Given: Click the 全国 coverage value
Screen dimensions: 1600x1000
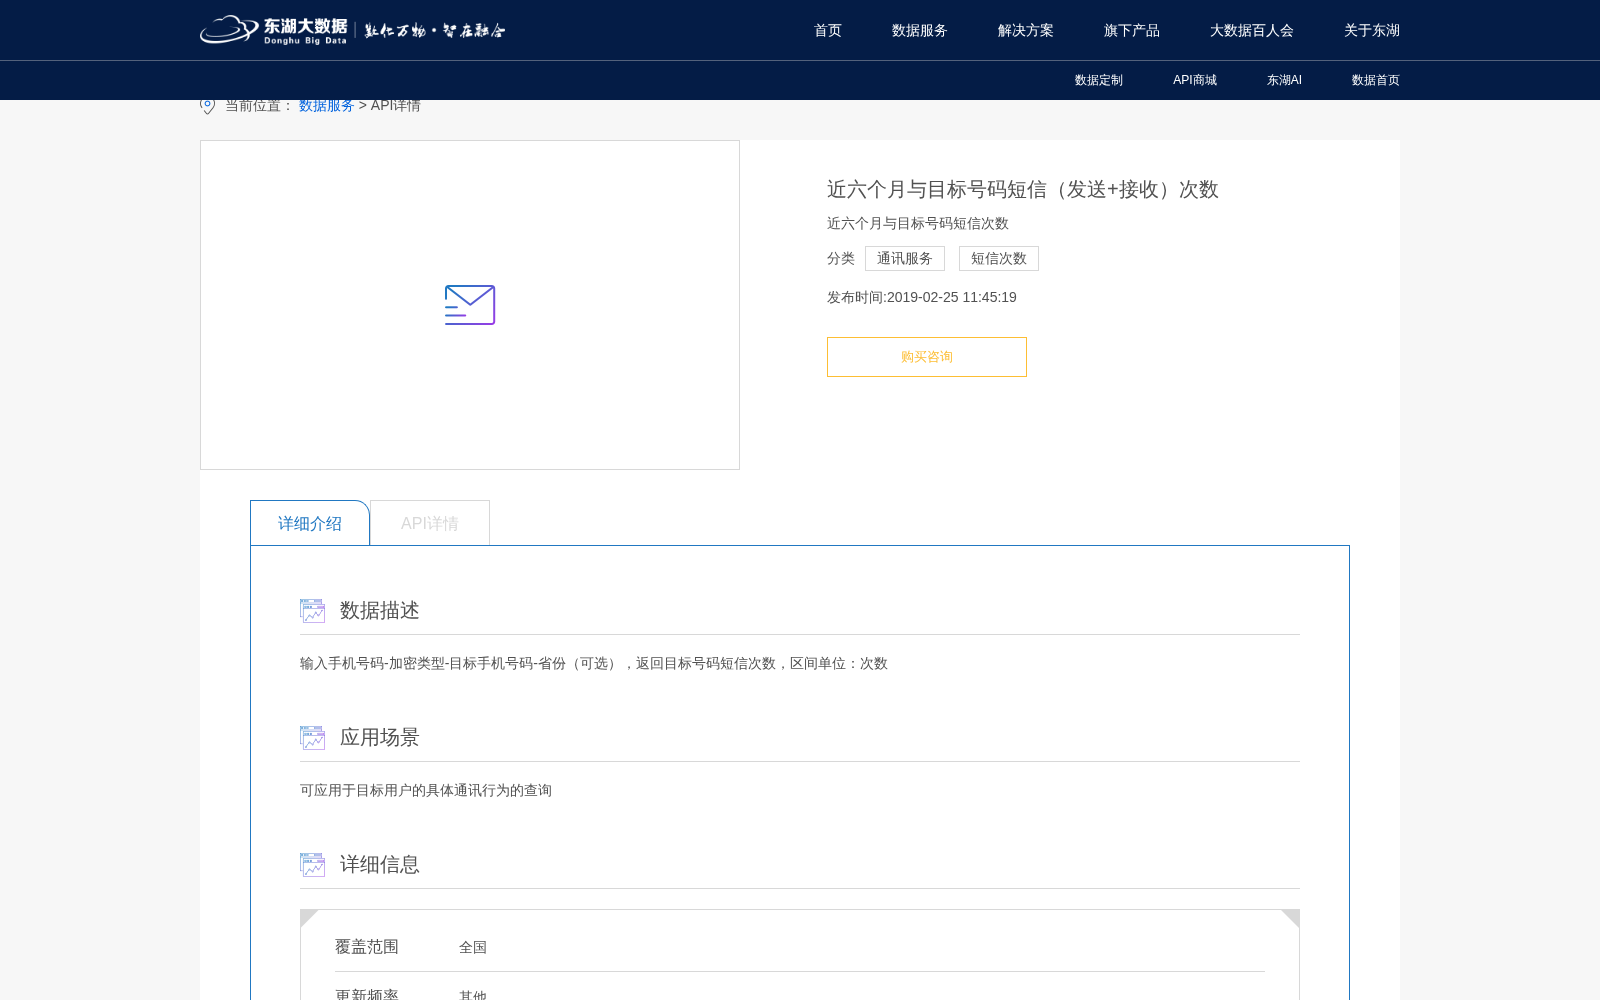Looking at the screenshot, I should coord(473,947).
